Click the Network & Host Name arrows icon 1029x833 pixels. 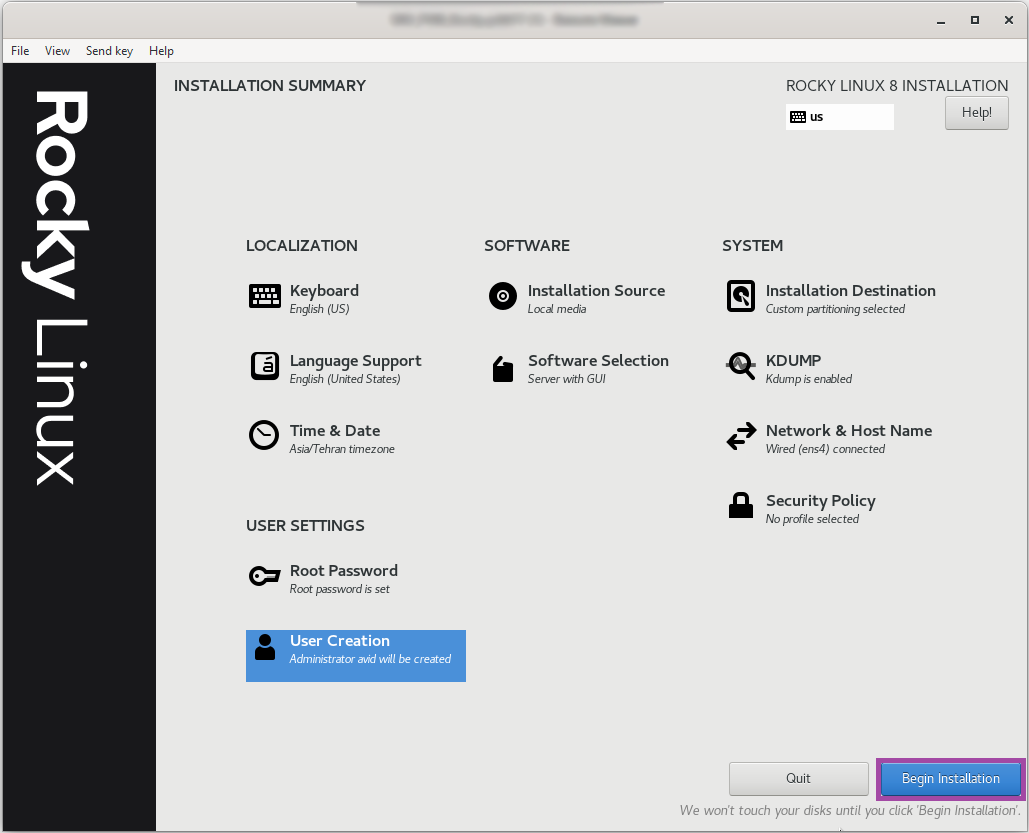[x=741, y=437]
